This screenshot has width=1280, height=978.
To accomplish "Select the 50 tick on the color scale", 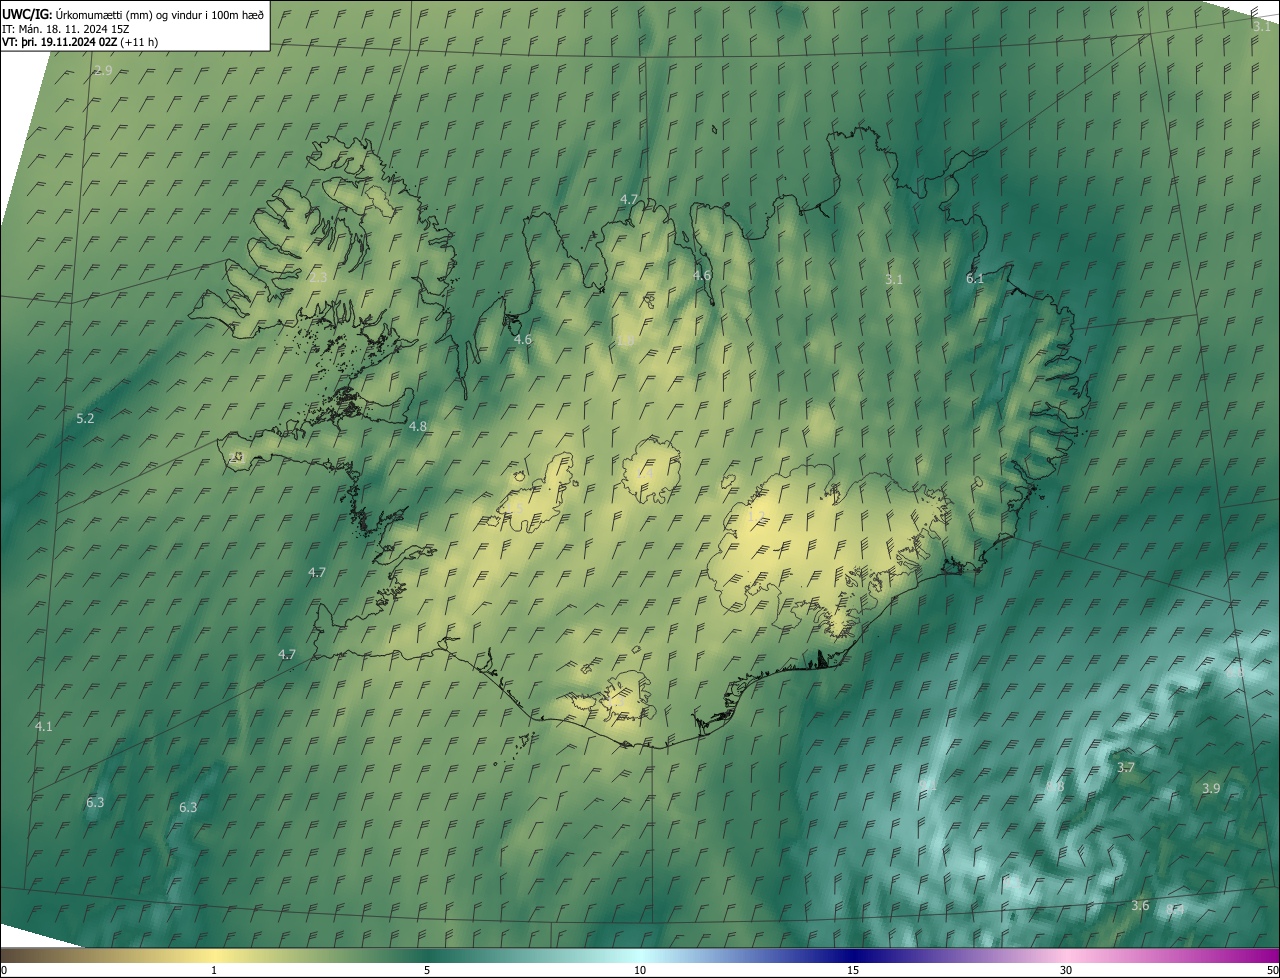I will click(1272, 970).
